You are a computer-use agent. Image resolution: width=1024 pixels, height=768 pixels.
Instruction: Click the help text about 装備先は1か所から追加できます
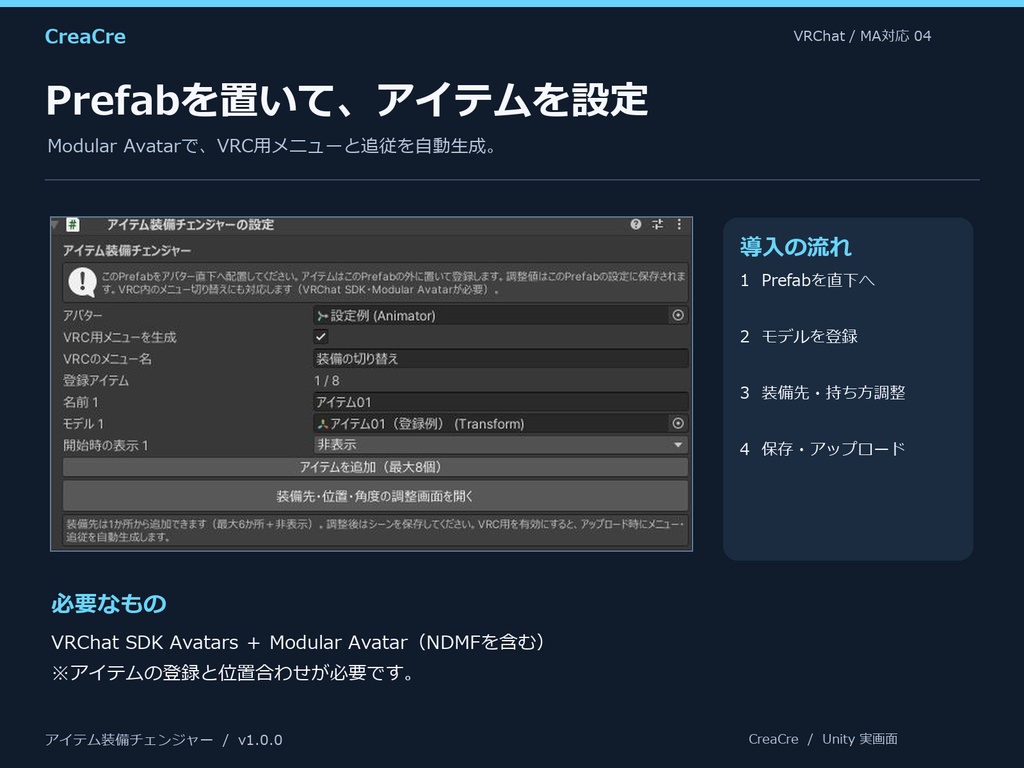click(376, 530)
